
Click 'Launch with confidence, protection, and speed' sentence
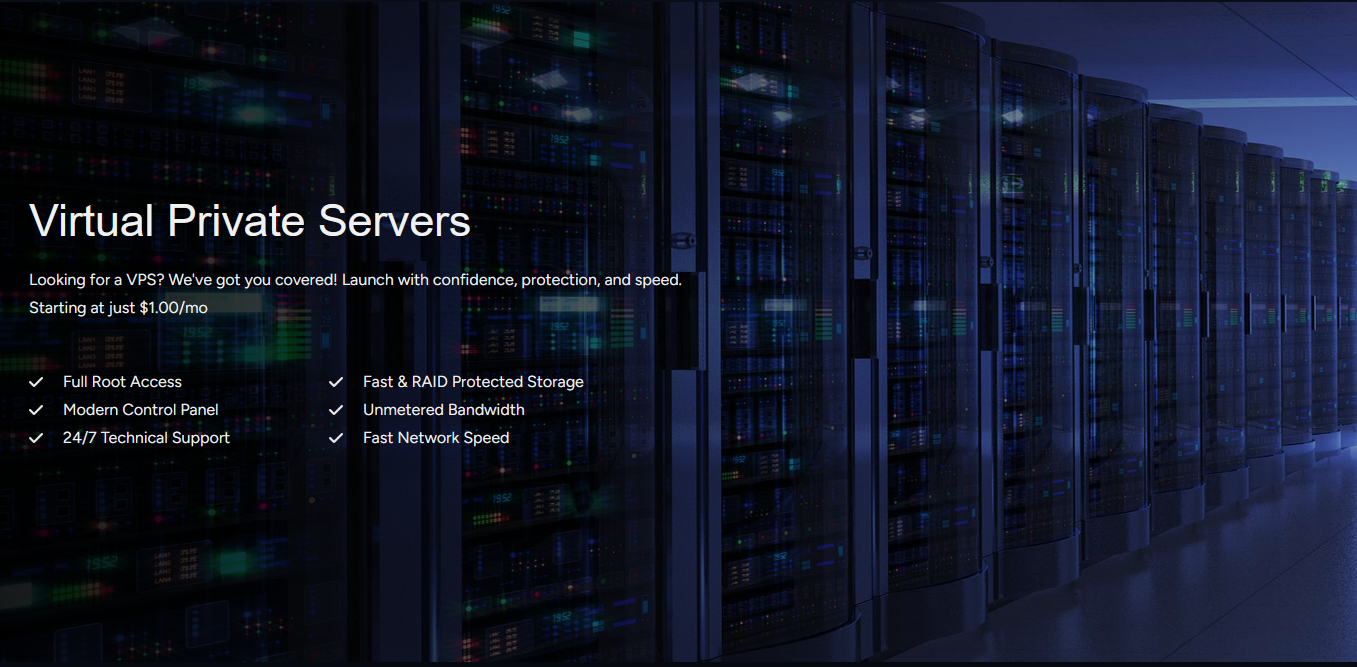point(511,280)
